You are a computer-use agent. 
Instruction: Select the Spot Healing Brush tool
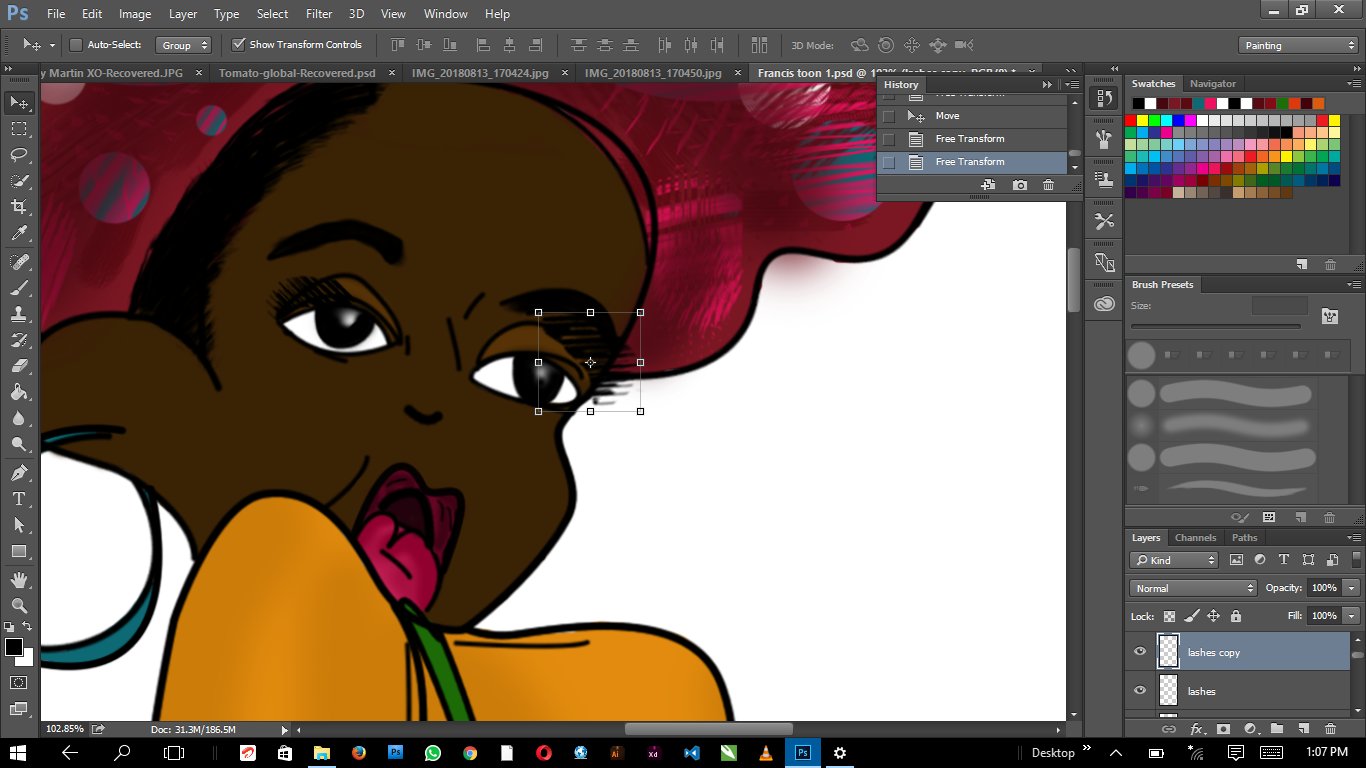coord(19,262)
